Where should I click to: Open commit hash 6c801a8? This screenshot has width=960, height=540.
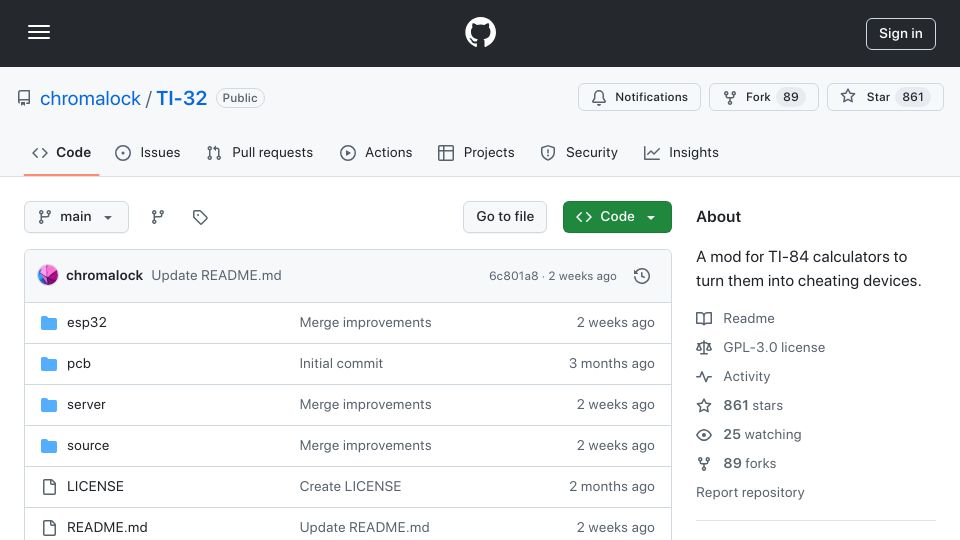click(x=514, y=276)
